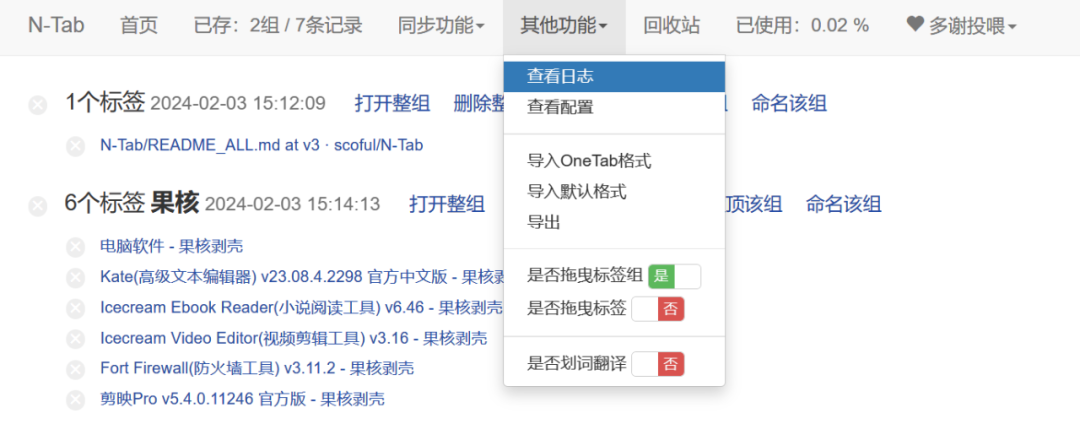This screenshot has height=435, width=1080.
Task: Open the 回收站 page
Action: (x=672, y=26)
